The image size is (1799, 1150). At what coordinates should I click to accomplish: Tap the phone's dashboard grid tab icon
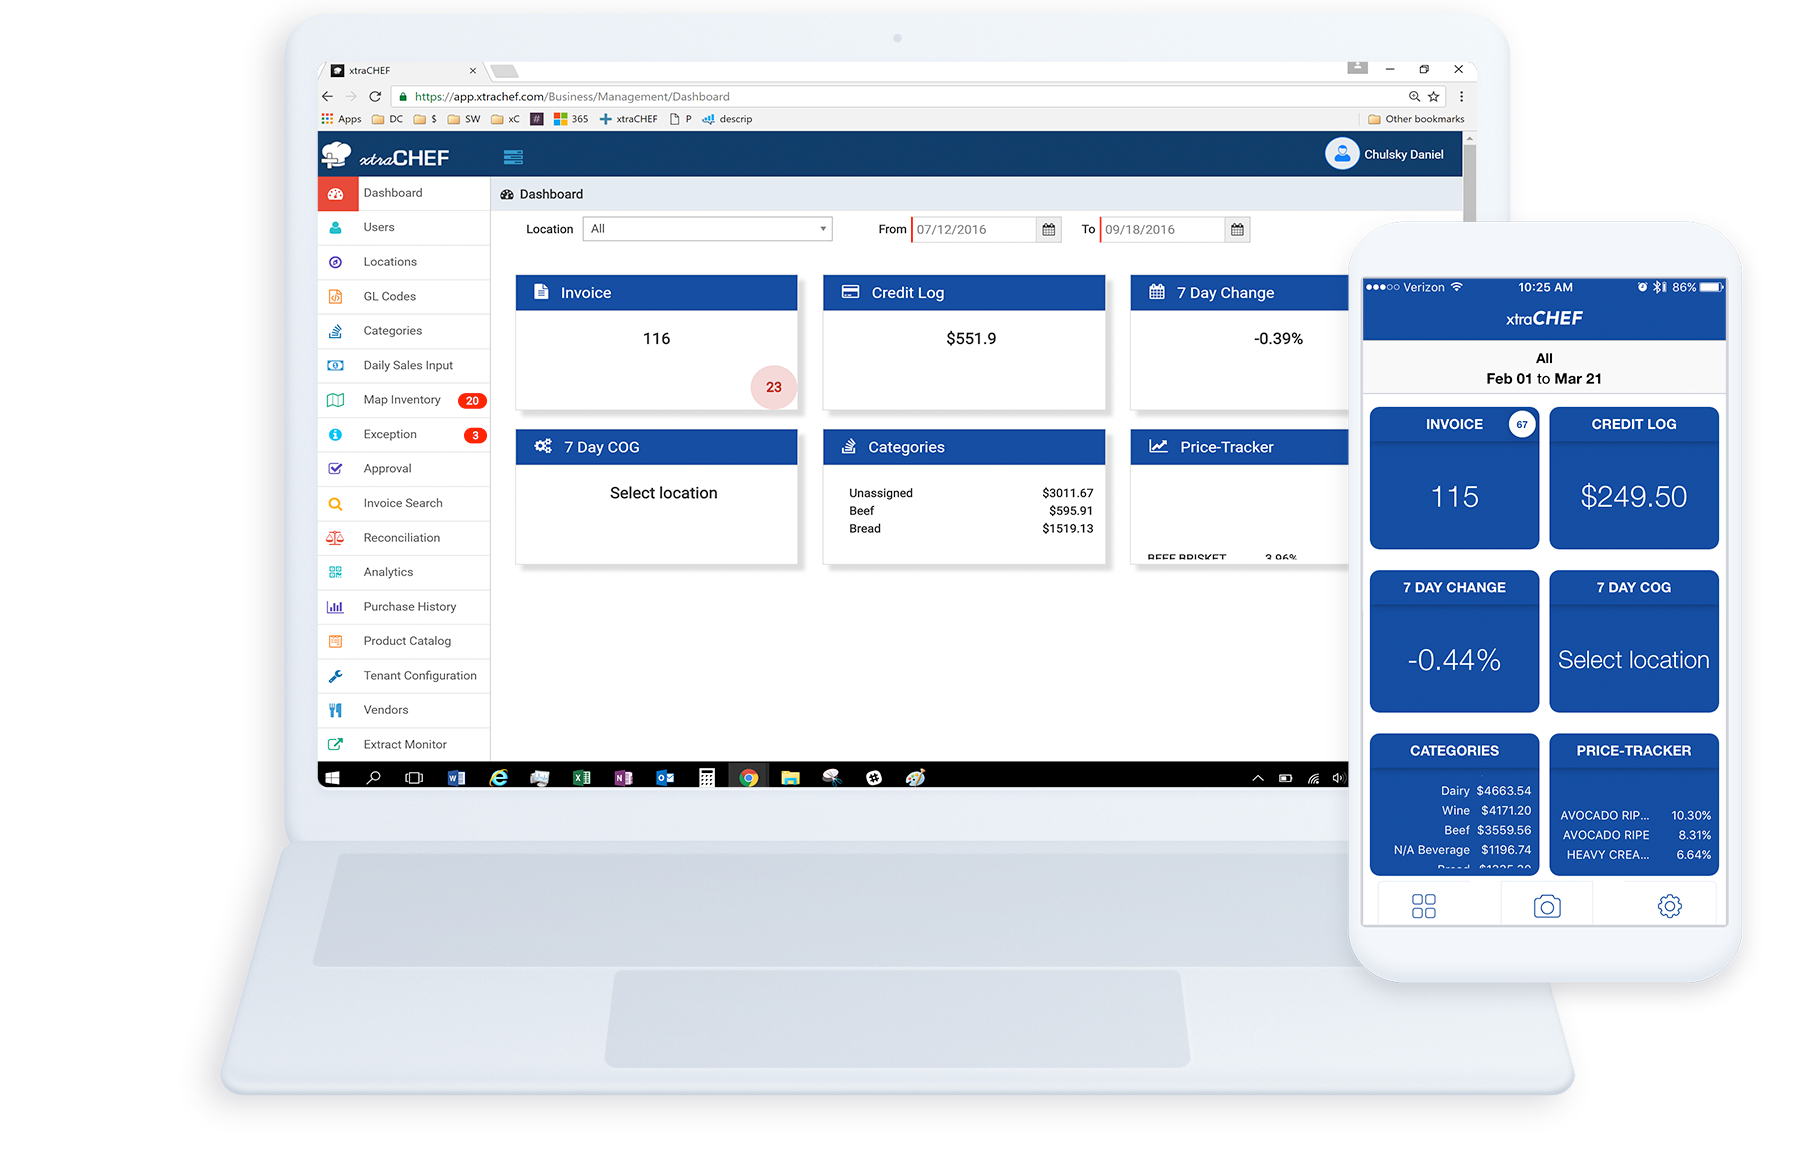coord(1424,906)
